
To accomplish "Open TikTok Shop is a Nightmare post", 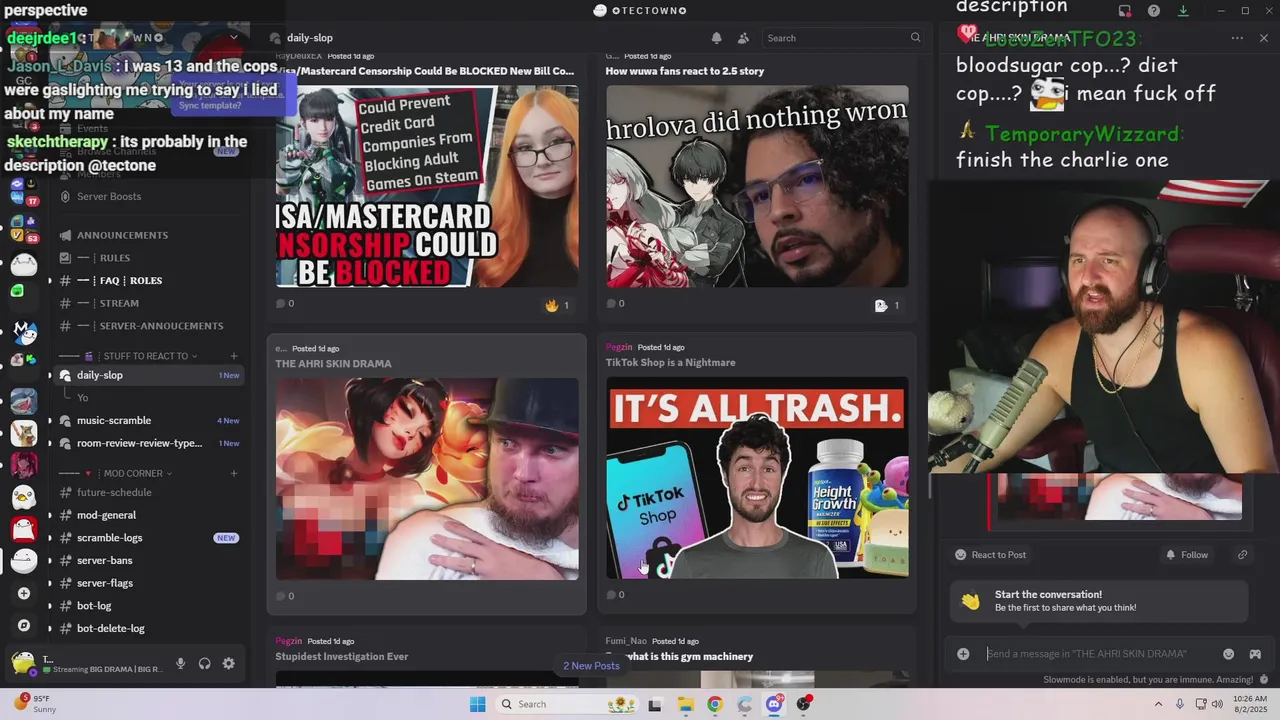I will pyautogui.click(x=670, y=363).
